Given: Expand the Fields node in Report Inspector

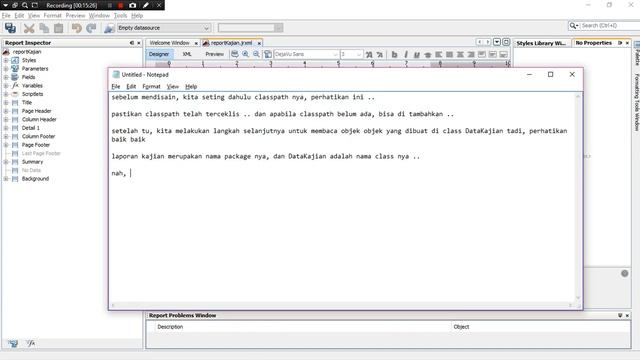Looking at the screenshot, I should [x=6, y=77].
